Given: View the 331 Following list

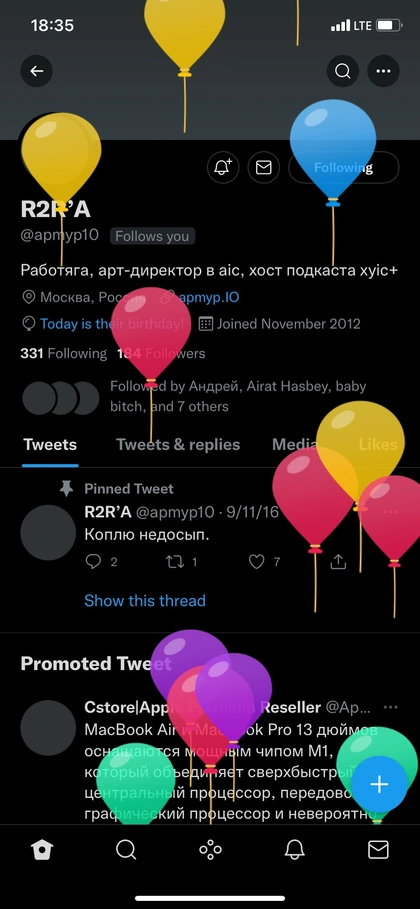Looking at the screenshot, I should pos(64,354).
